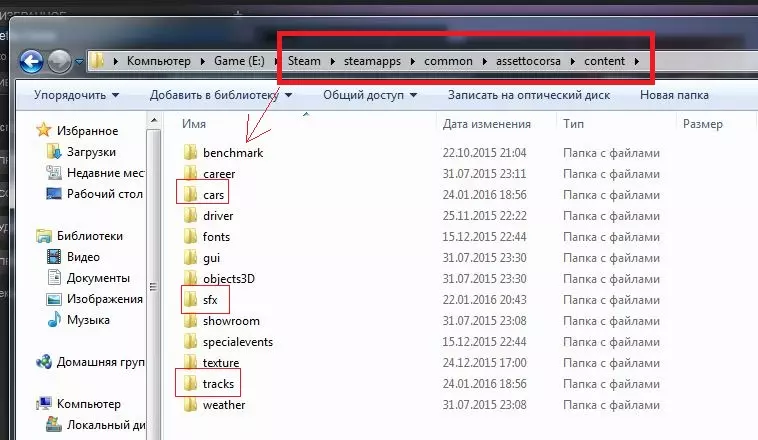This screenshot has width=758, height=440.
Task: Open the Общий доступ menu
Action: tap(370, 95)
